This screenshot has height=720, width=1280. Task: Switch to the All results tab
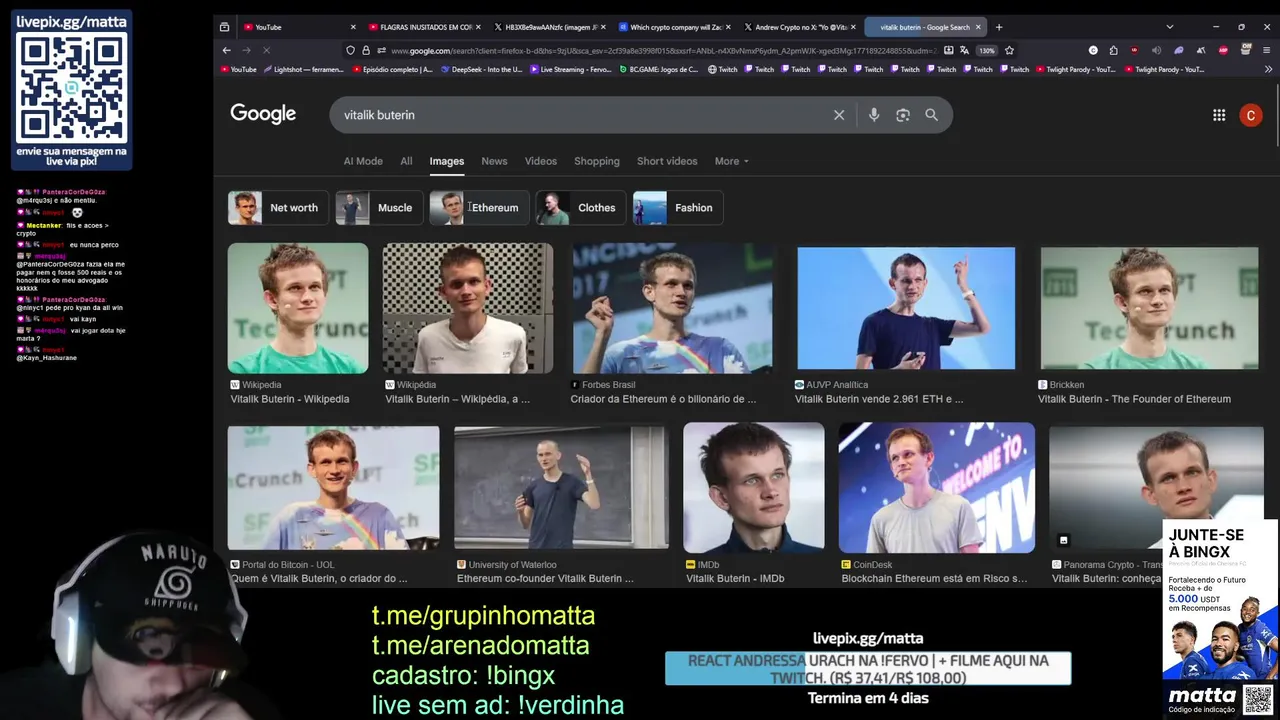pos(406,161)
